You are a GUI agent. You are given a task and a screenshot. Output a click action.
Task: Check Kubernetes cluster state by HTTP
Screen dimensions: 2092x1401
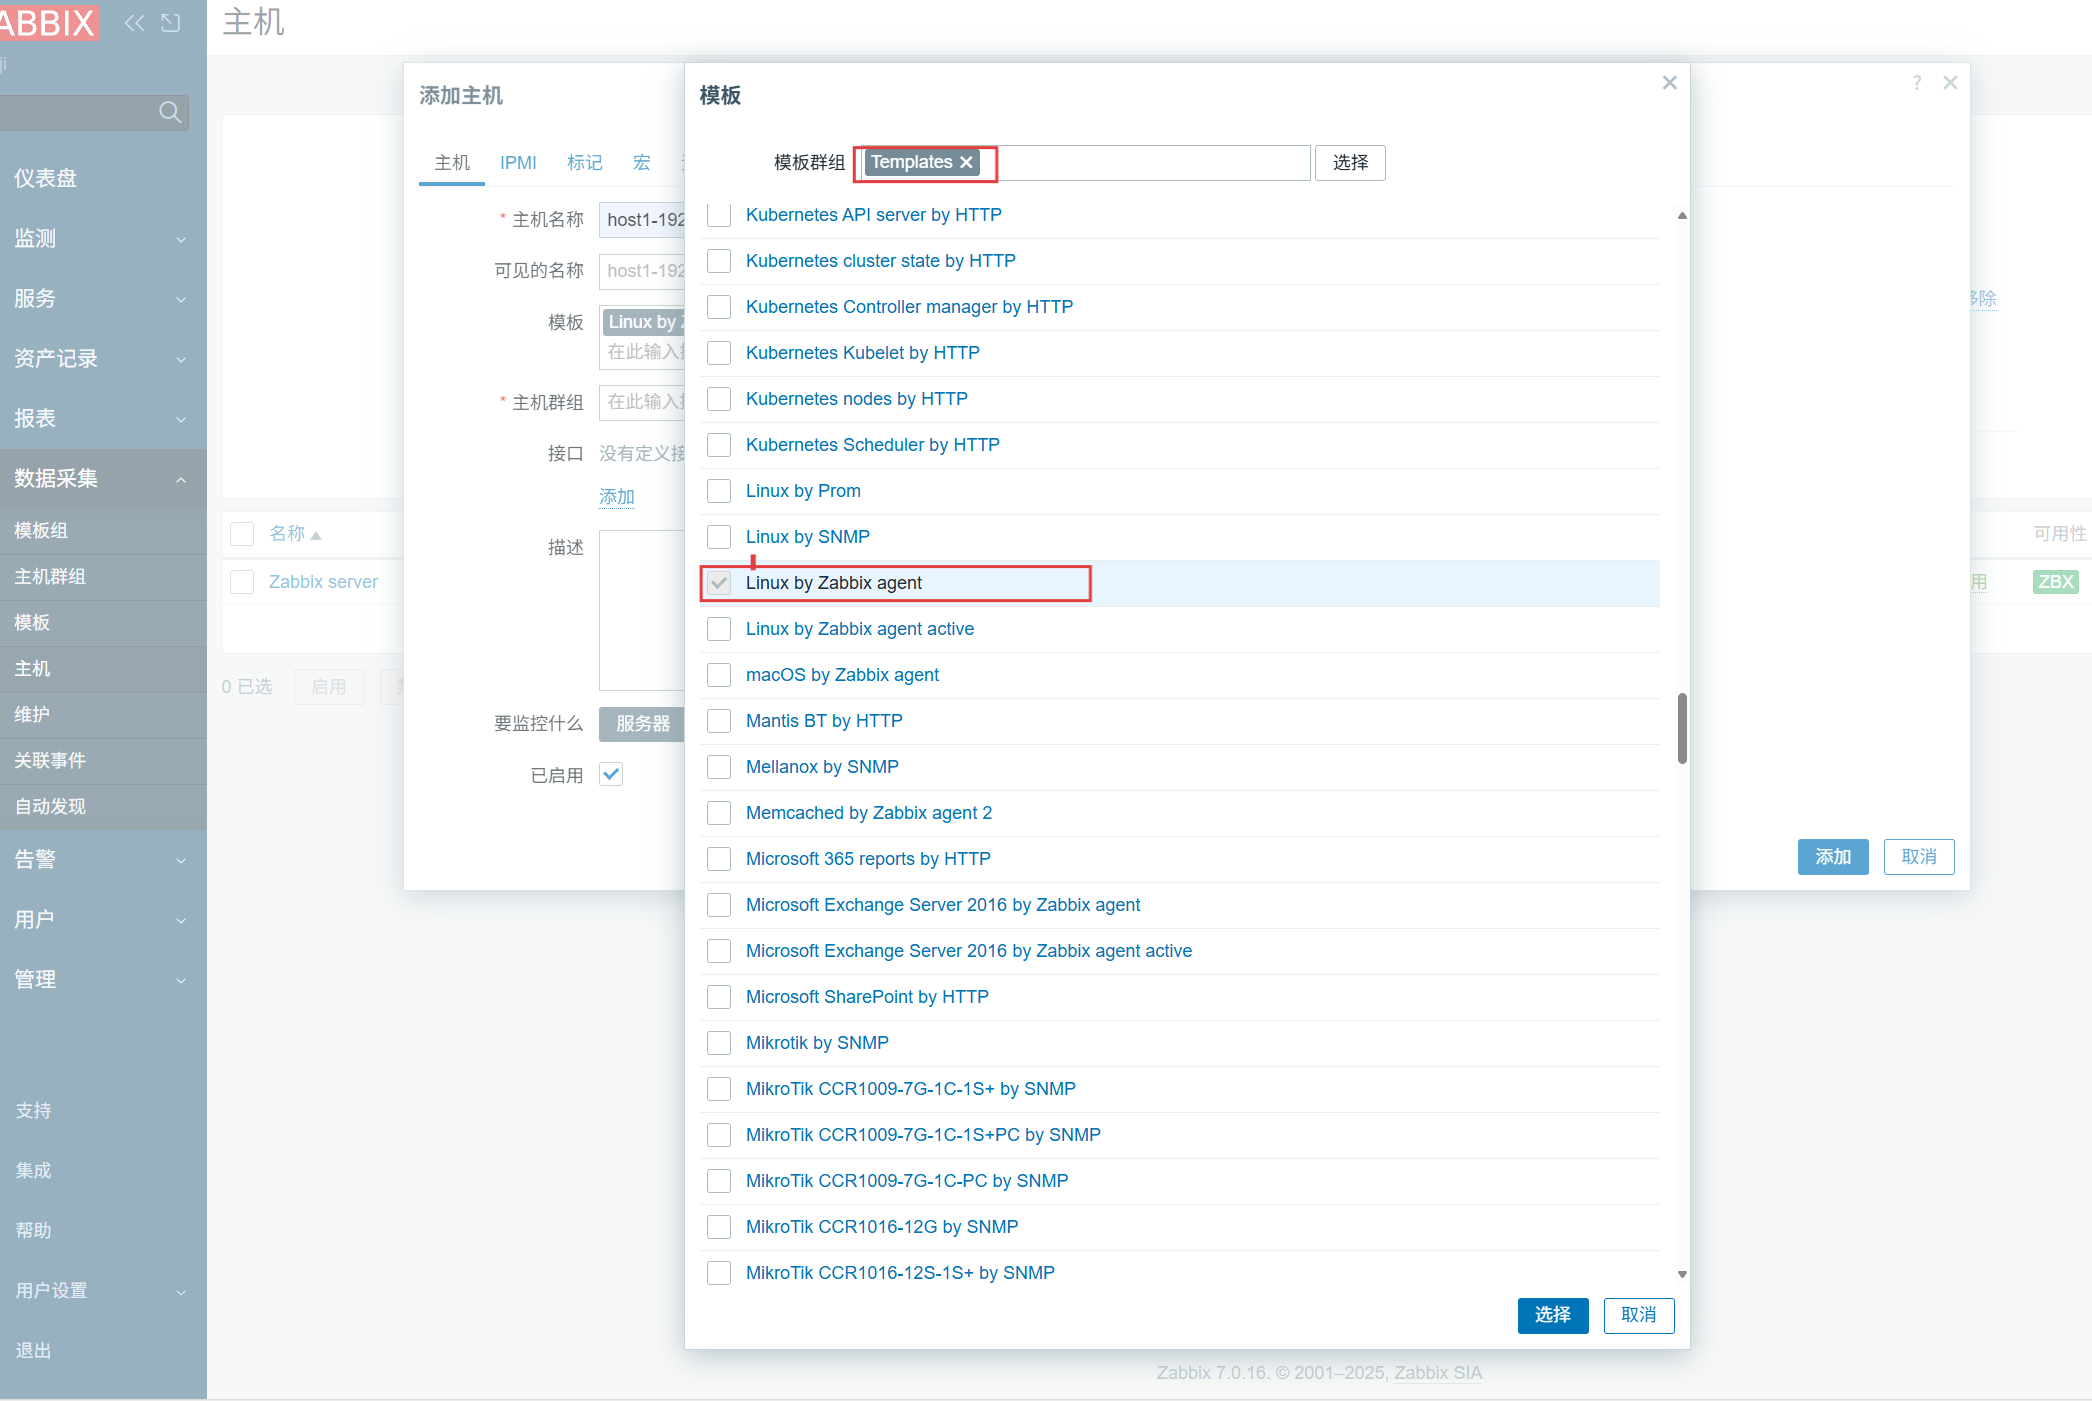pyautogui.click(x=719, y=261)
